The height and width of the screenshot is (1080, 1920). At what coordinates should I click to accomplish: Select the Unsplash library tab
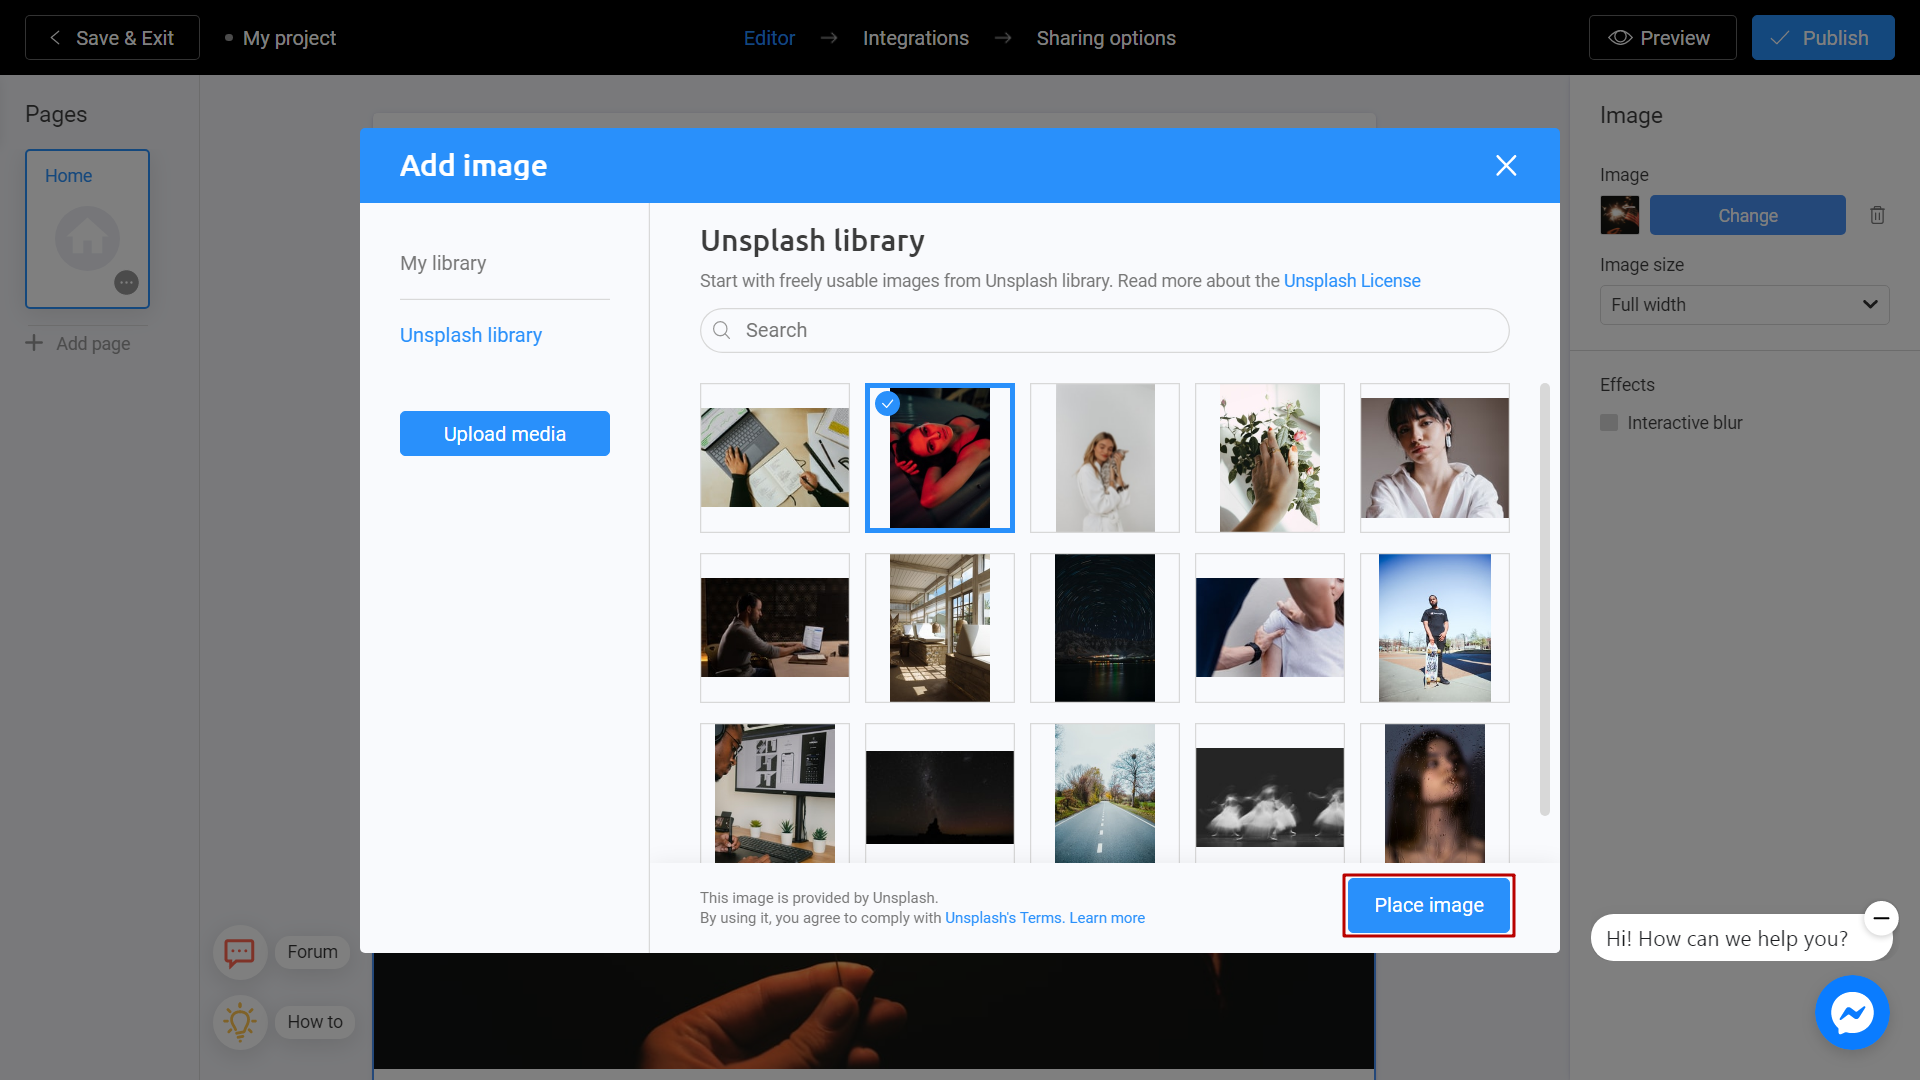(x=471, y=334)
